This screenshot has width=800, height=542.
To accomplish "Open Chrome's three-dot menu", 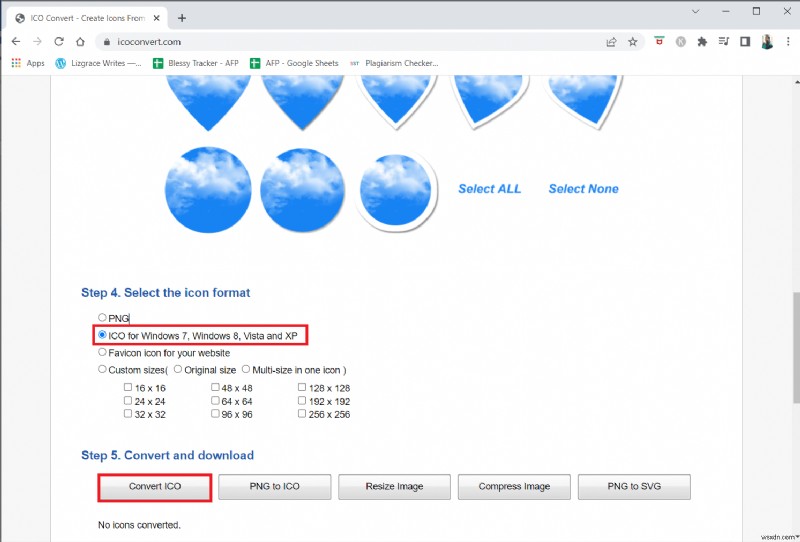I will click(788, 42).
